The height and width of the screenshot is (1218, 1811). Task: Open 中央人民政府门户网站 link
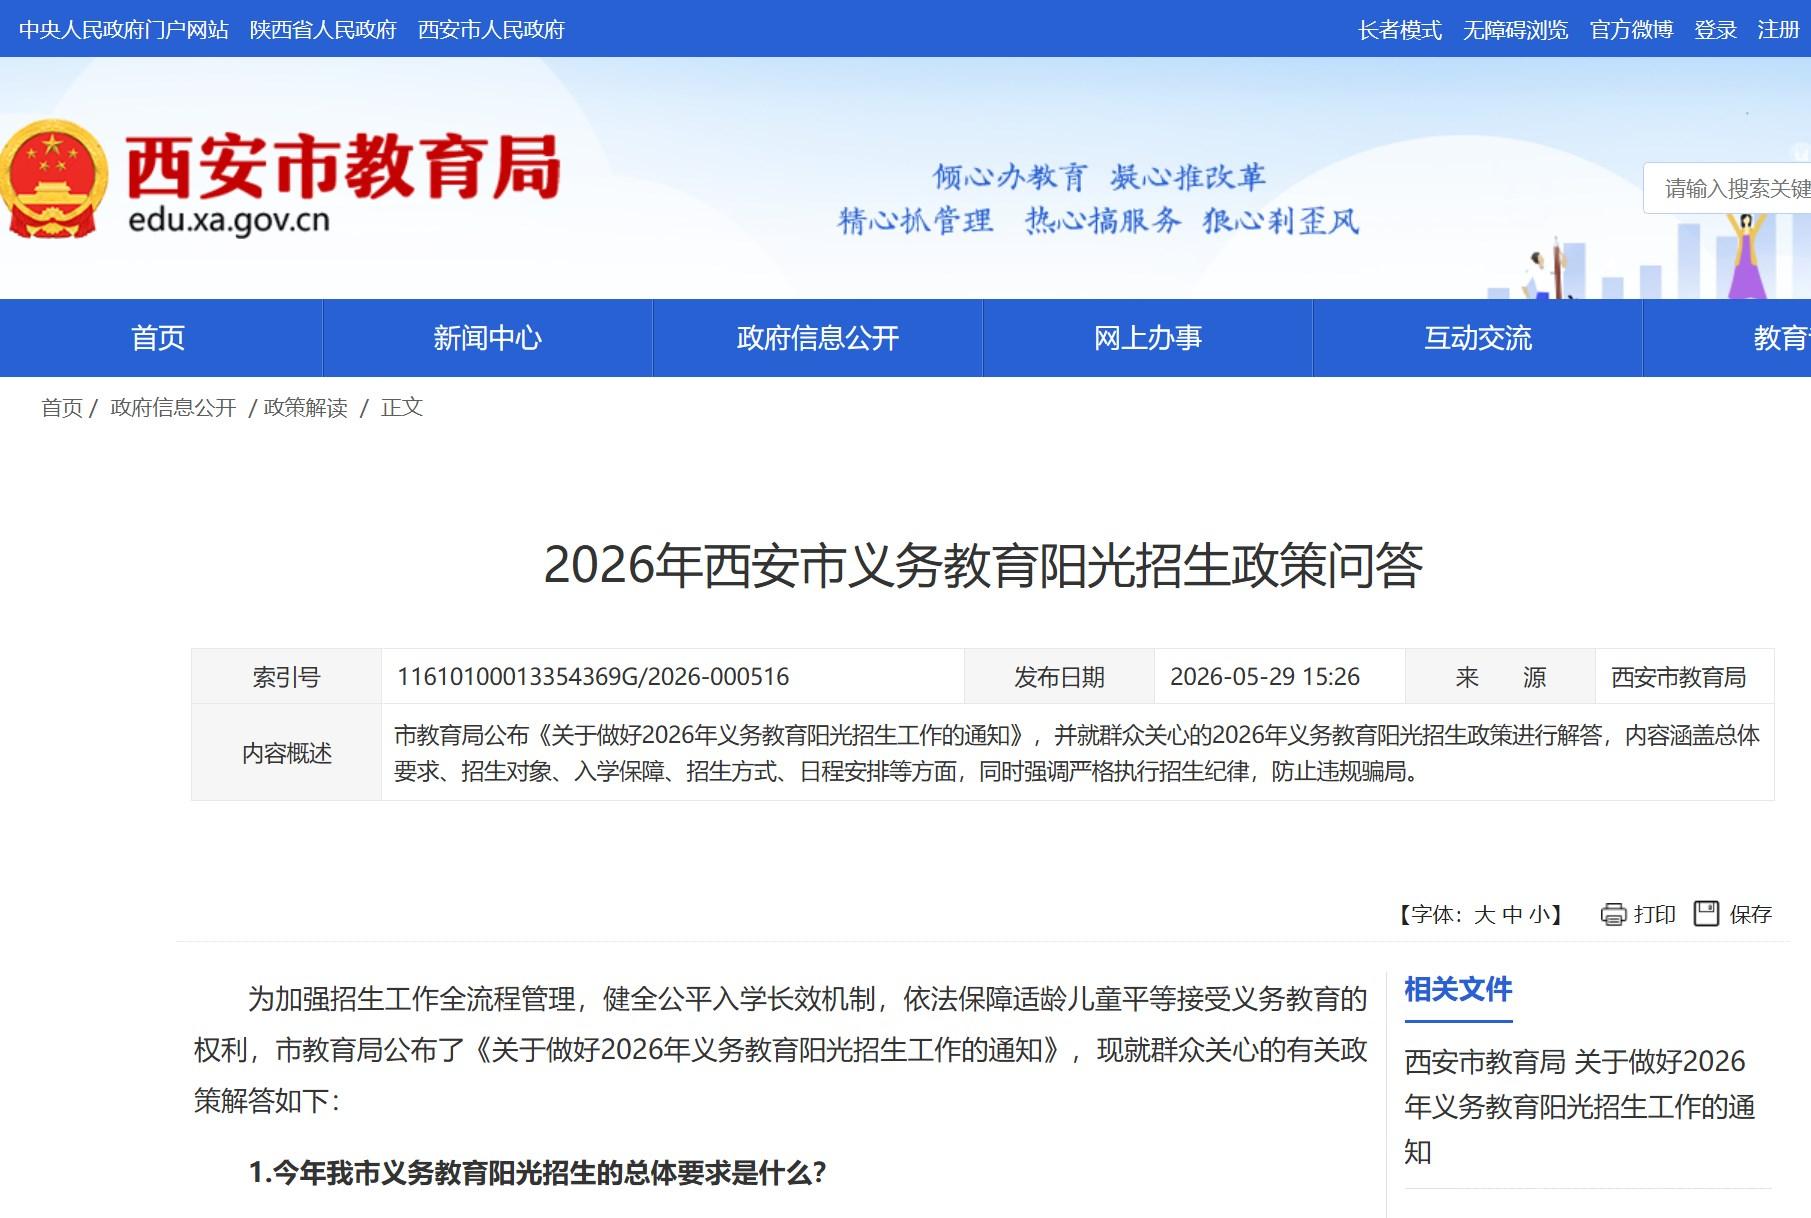(x=124, y=30)
